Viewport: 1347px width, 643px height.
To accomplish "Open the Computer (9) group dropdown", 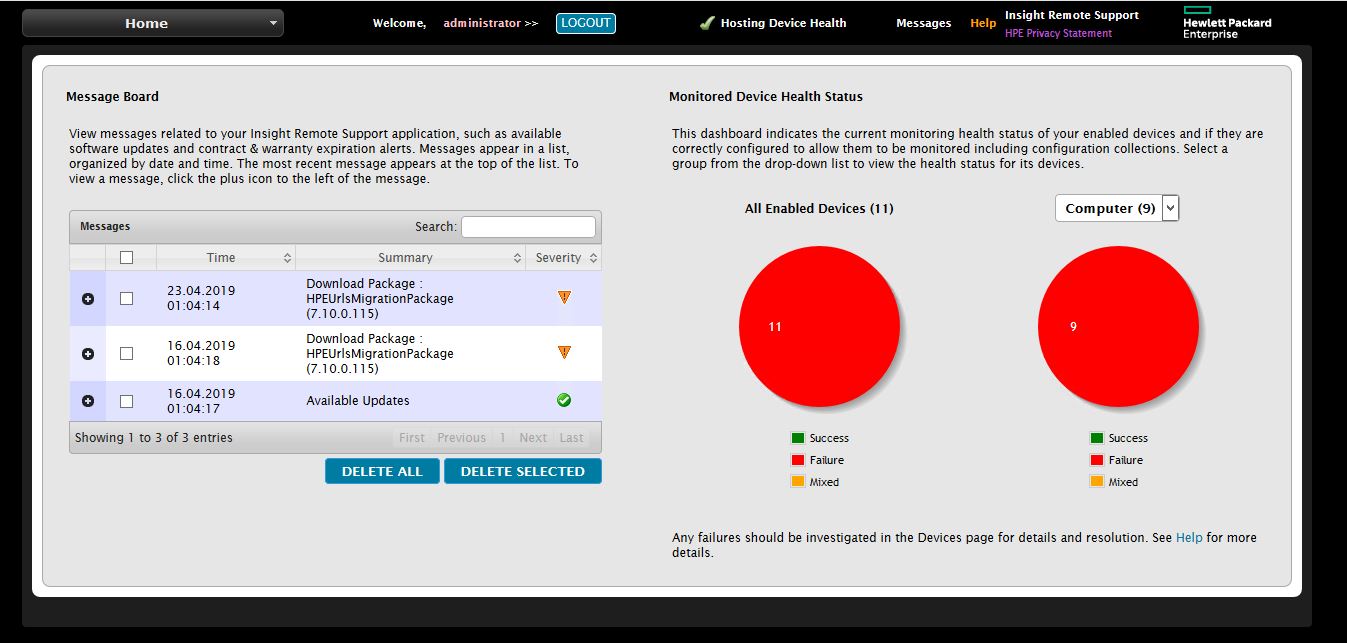I will pyautogui.click(x=1117, y=208).
